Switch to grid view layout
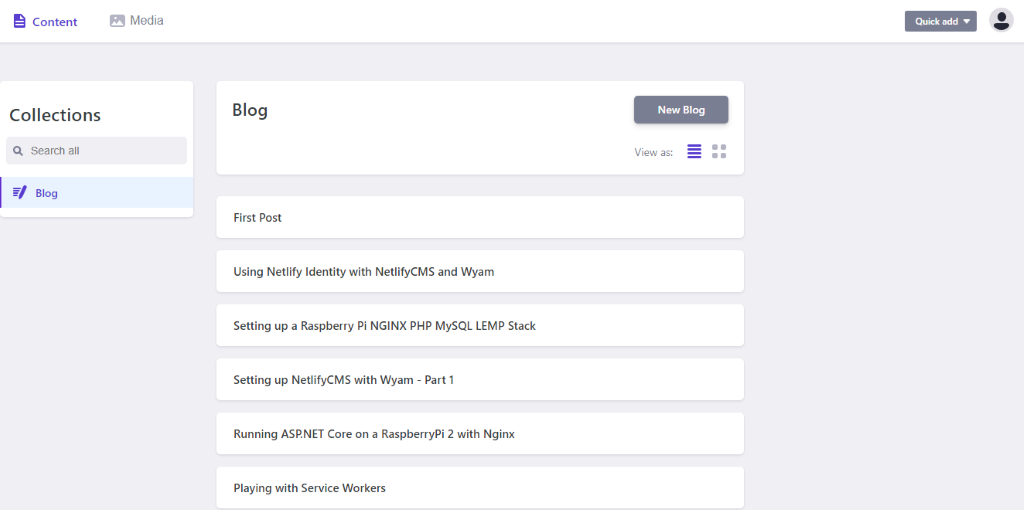The width and height of the screenshot is (1024, 510). pyautogui.click(x=719, y=152)
